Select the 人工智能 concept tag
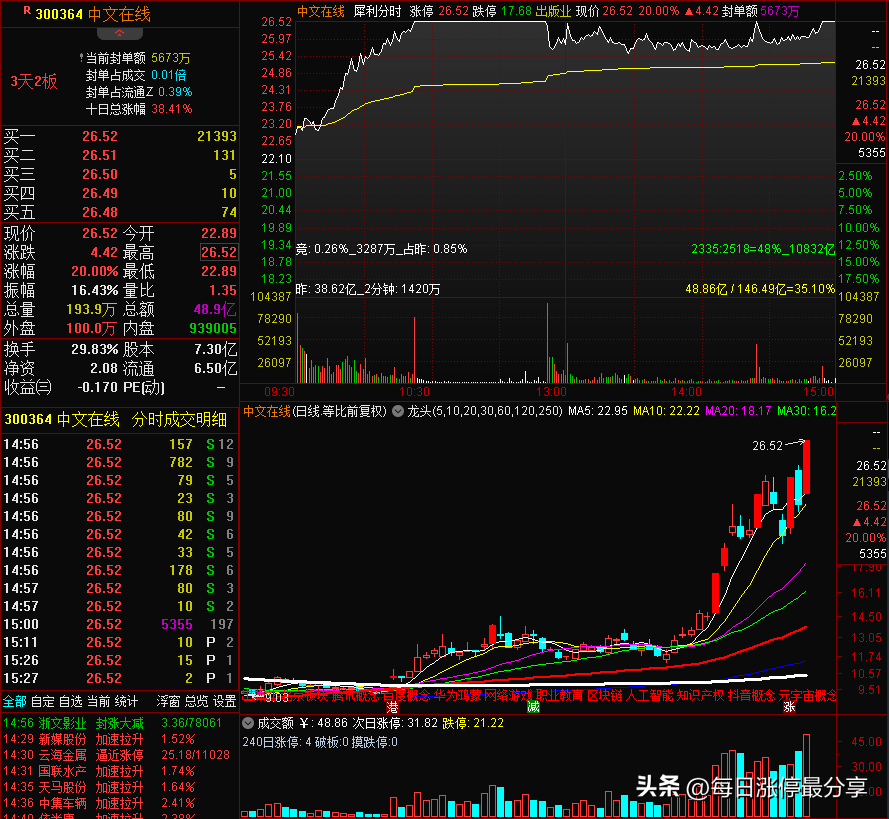Image resolution: width=889 pixels, height=819 pixels. coord(649,695)
